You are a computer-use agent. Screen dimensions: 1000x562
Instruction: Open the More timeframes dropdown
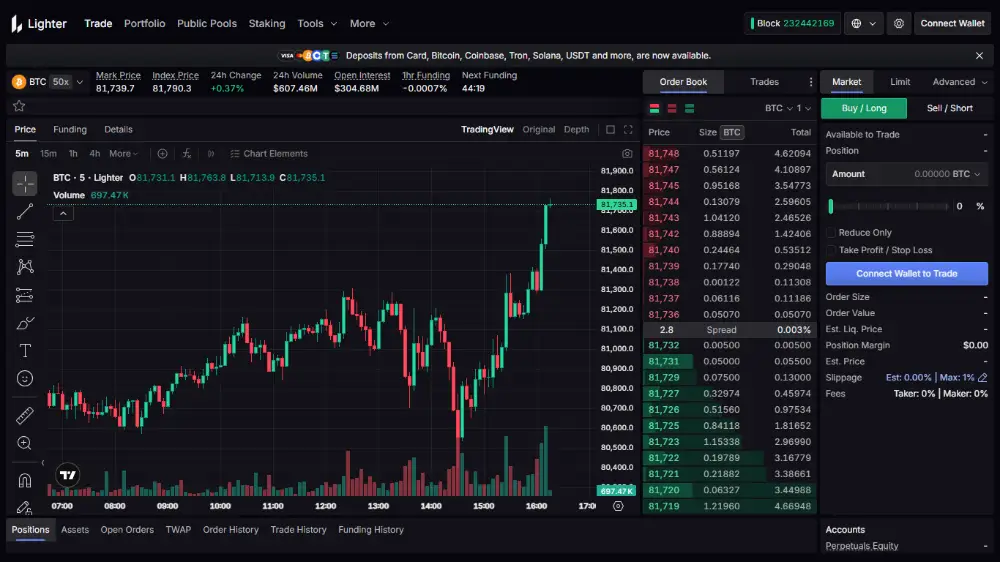[x=123, y=154]
